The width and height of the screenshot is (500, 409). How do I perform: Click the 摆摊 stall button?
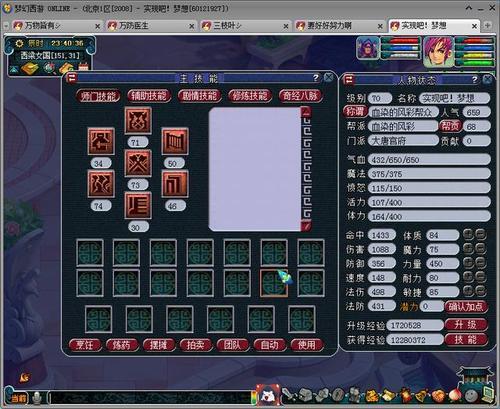tap(159, 345)
